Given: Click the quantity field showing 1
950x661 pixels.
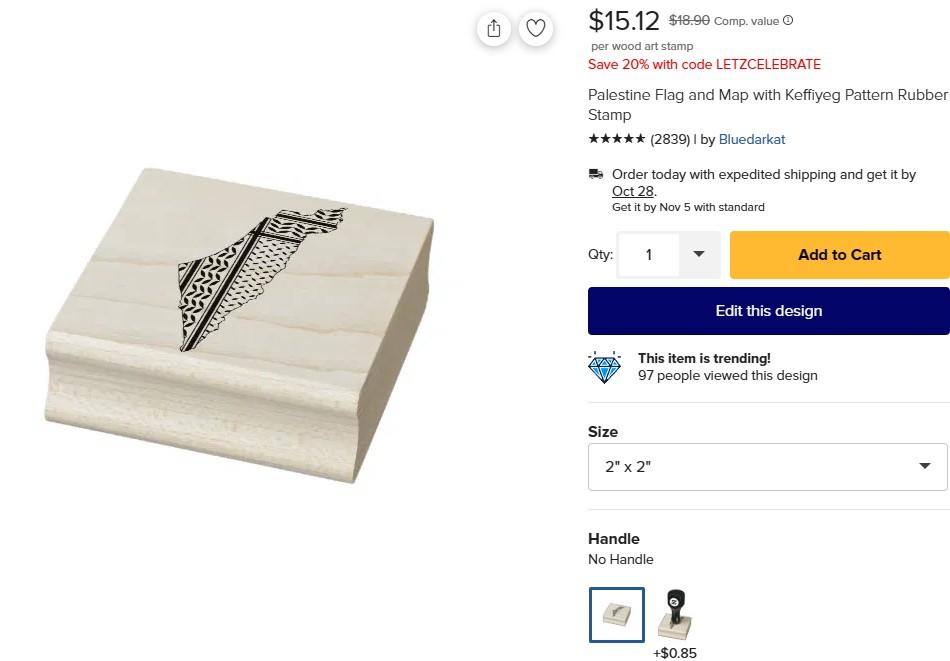Looking at the screenshot, I should [649, 255].
